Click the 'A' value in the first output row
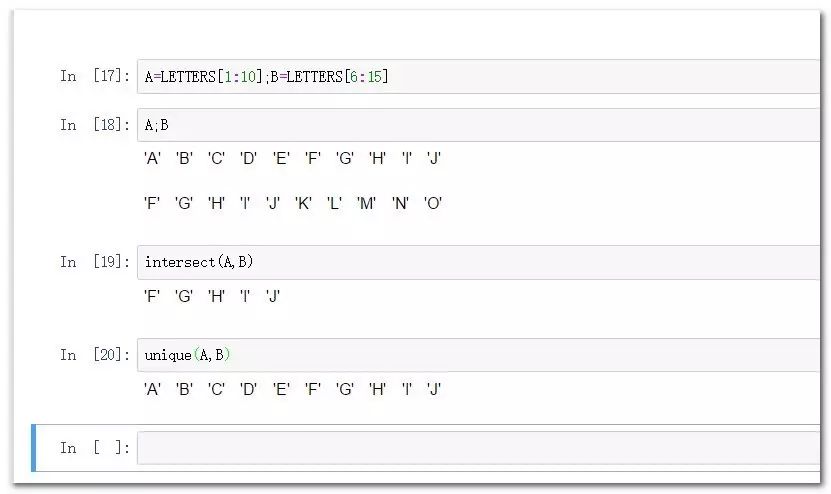831x494 pixels. (153, 158)
